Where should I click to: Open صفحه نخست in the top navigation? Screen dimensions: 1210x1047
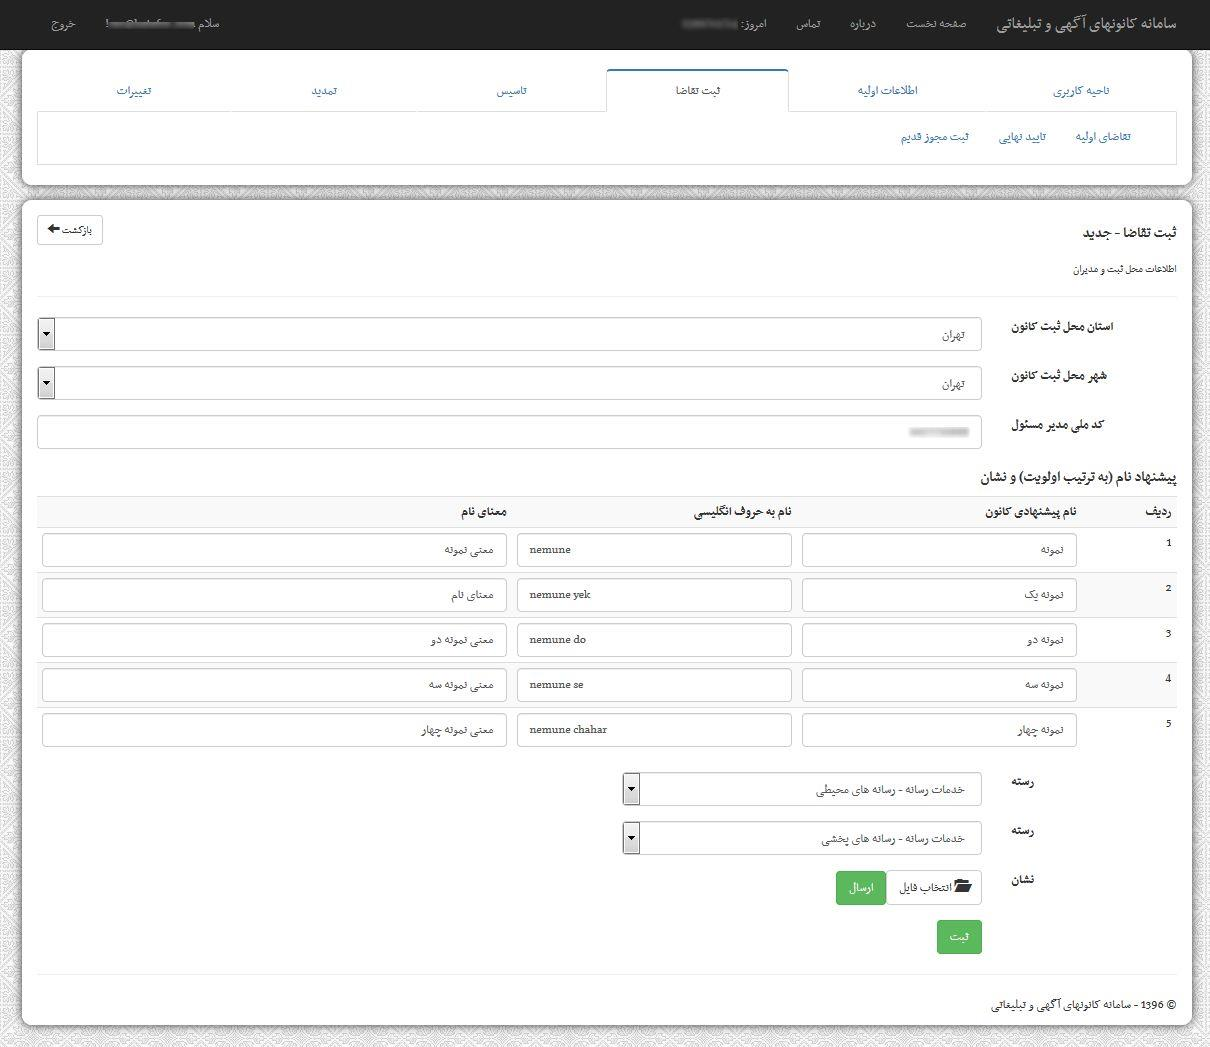(x=936, y=23)
